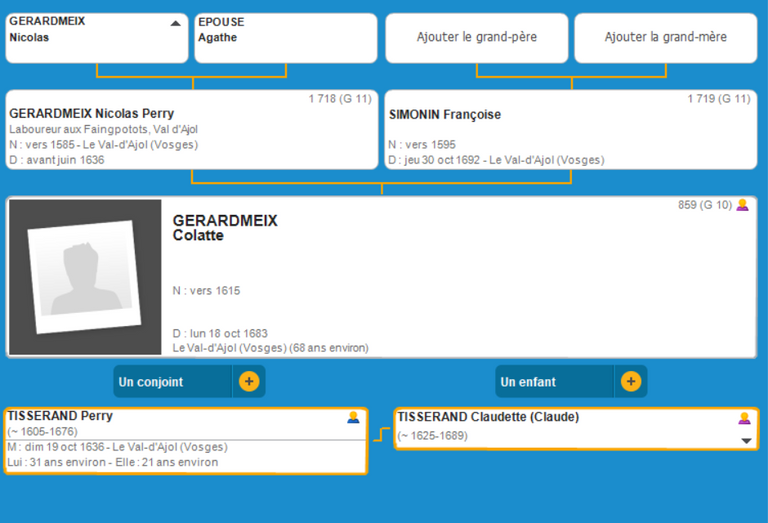Open father GERARDMEIX Nicolas Perry's card
768x523 pixels.
click(x=92, y=114)
